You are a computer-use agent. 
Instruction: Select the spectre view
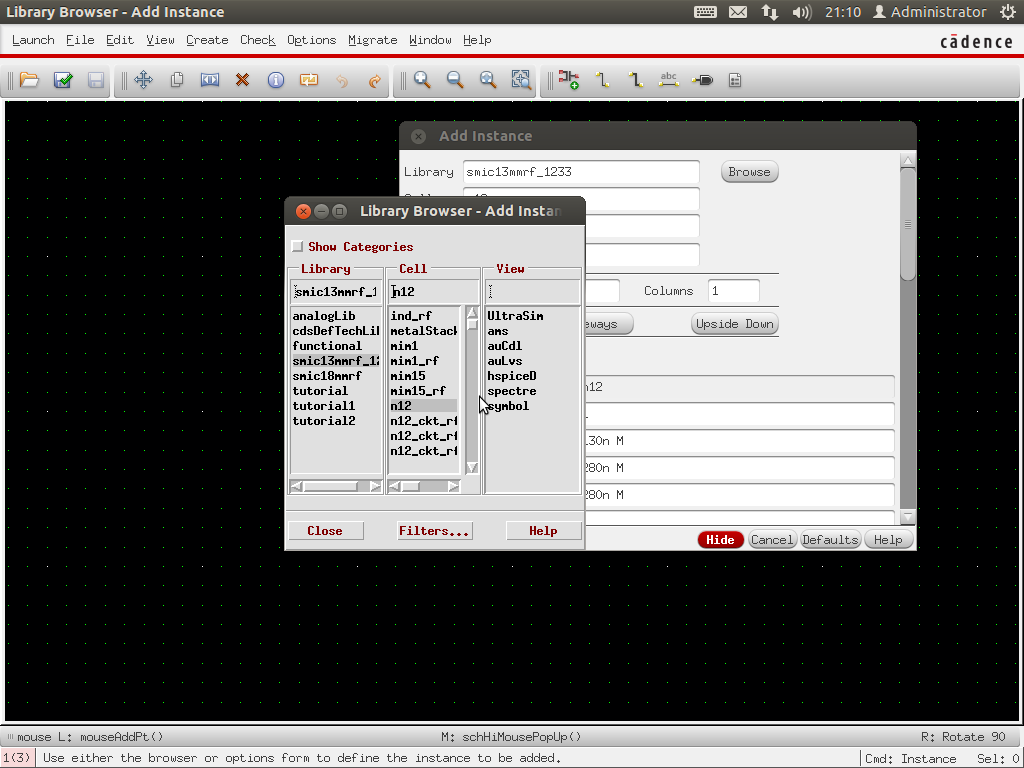click(x=511, y=391)
